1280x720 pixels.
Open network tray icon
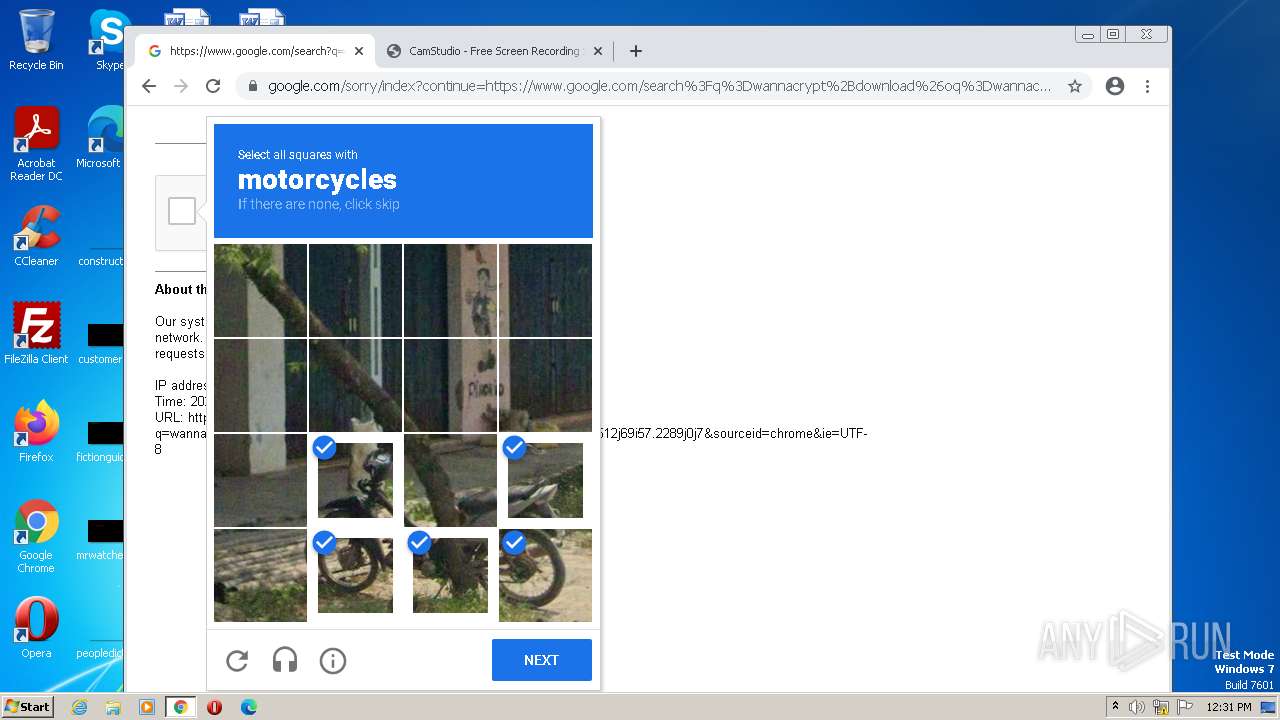(x=1161, y=707)
